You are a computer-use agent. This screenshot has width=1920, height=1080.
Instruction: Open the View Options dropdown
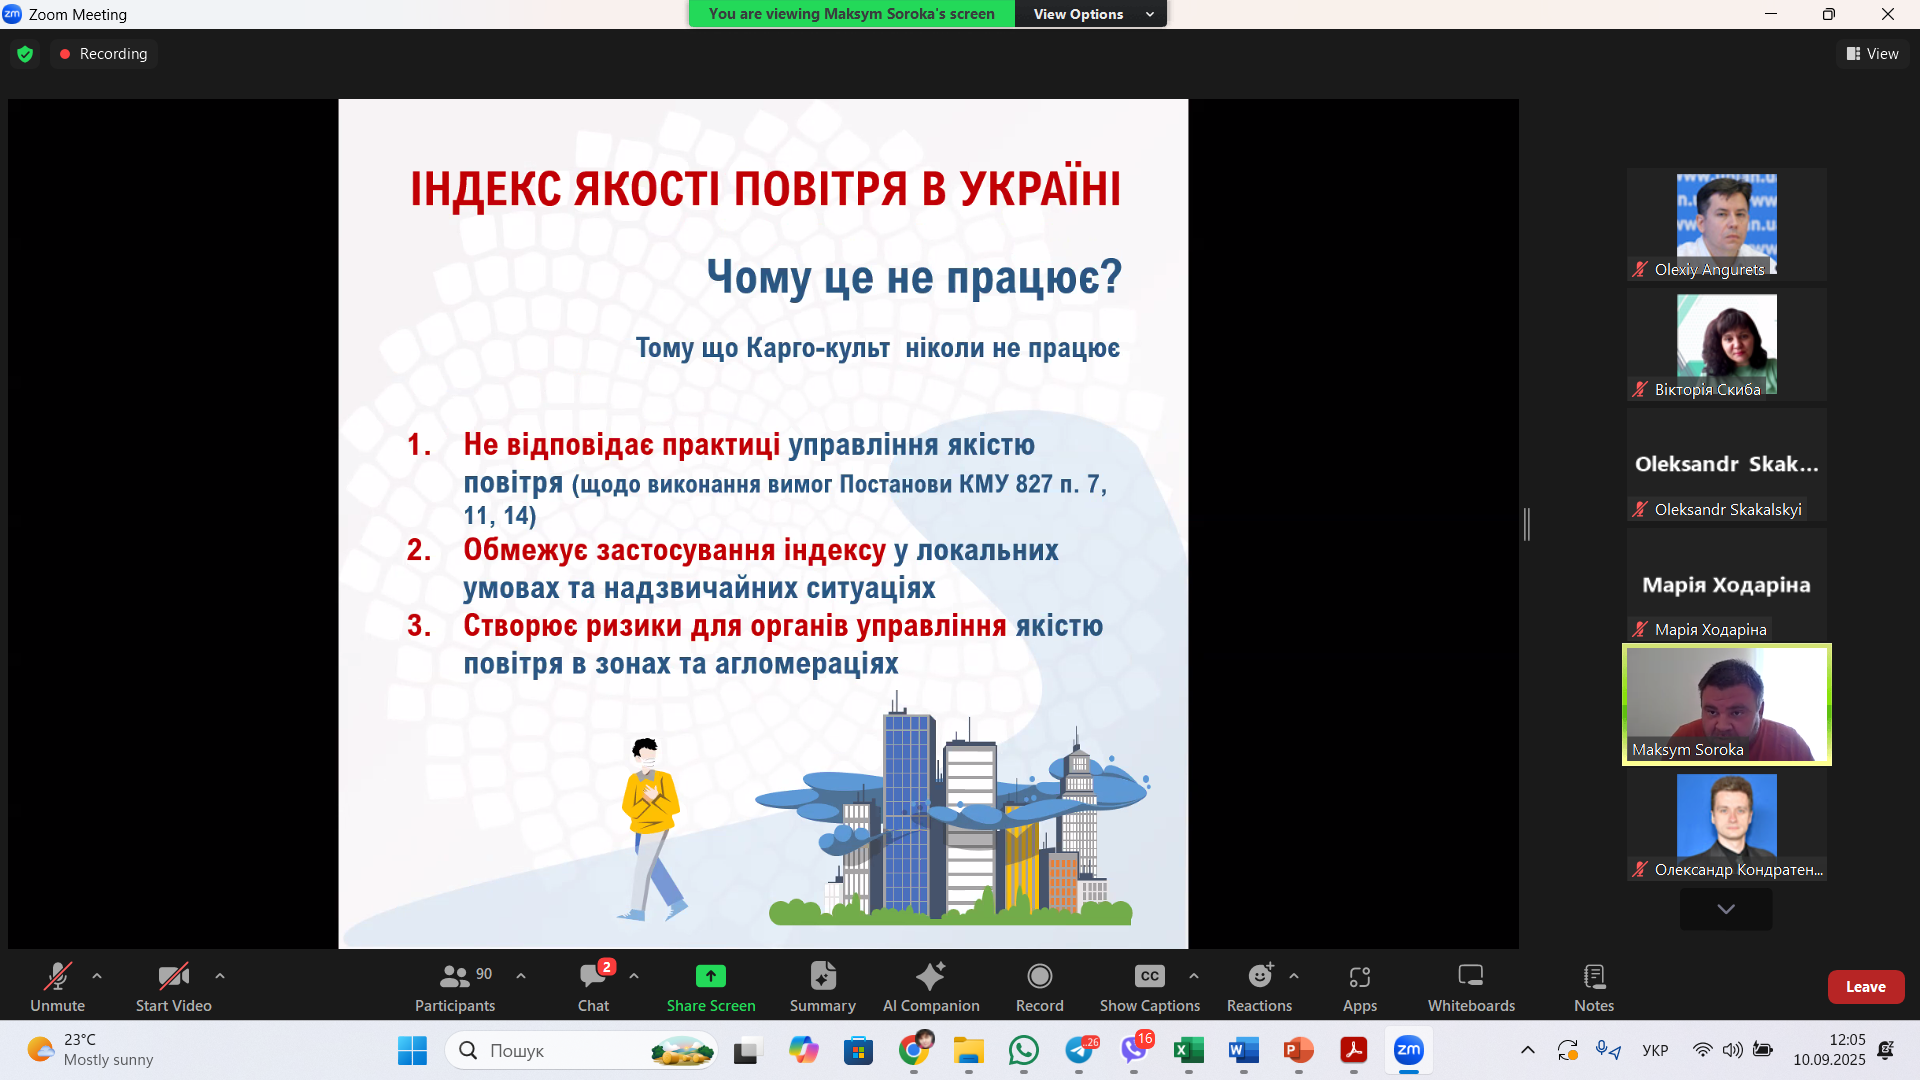pos(1090,14)
